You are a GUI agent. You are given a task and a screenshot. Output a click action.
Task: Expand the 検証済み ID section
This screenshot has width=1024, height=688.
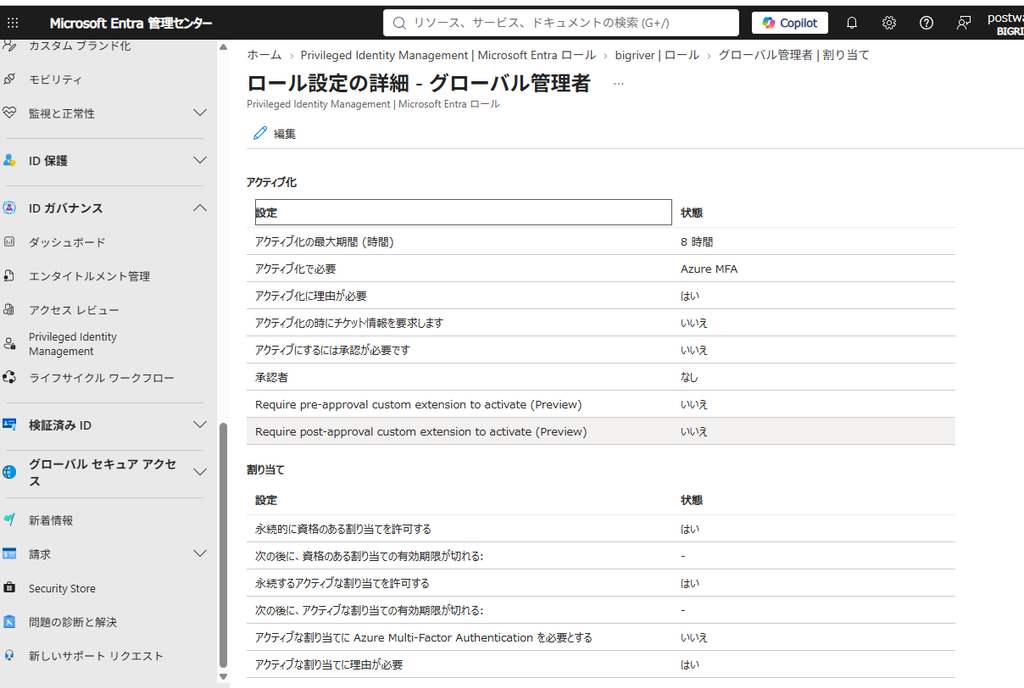coord(200,425)
